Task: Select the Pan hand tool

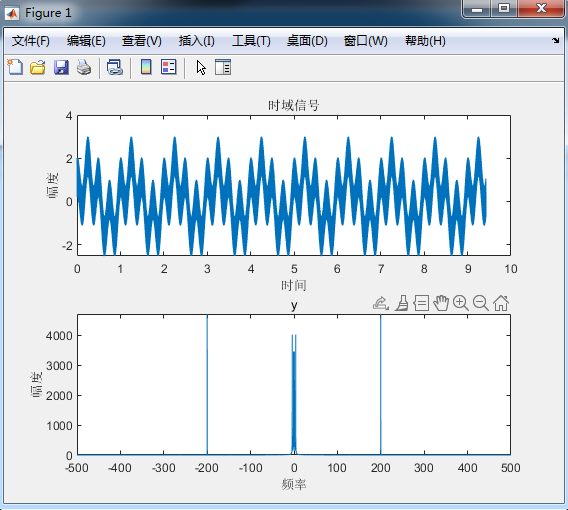Action: pos(441,303)
